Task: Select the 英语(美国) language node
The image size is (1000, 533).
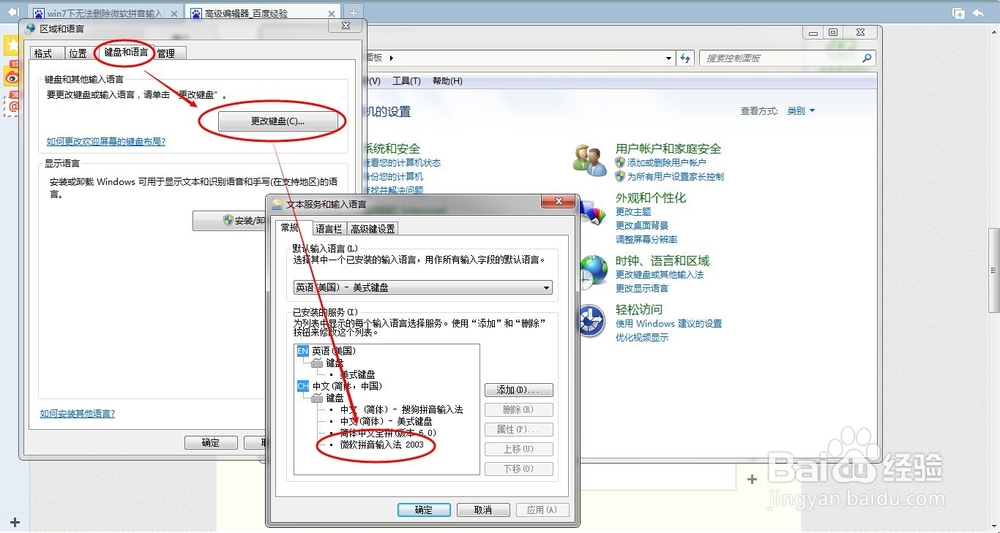Action: click(334, 351)
